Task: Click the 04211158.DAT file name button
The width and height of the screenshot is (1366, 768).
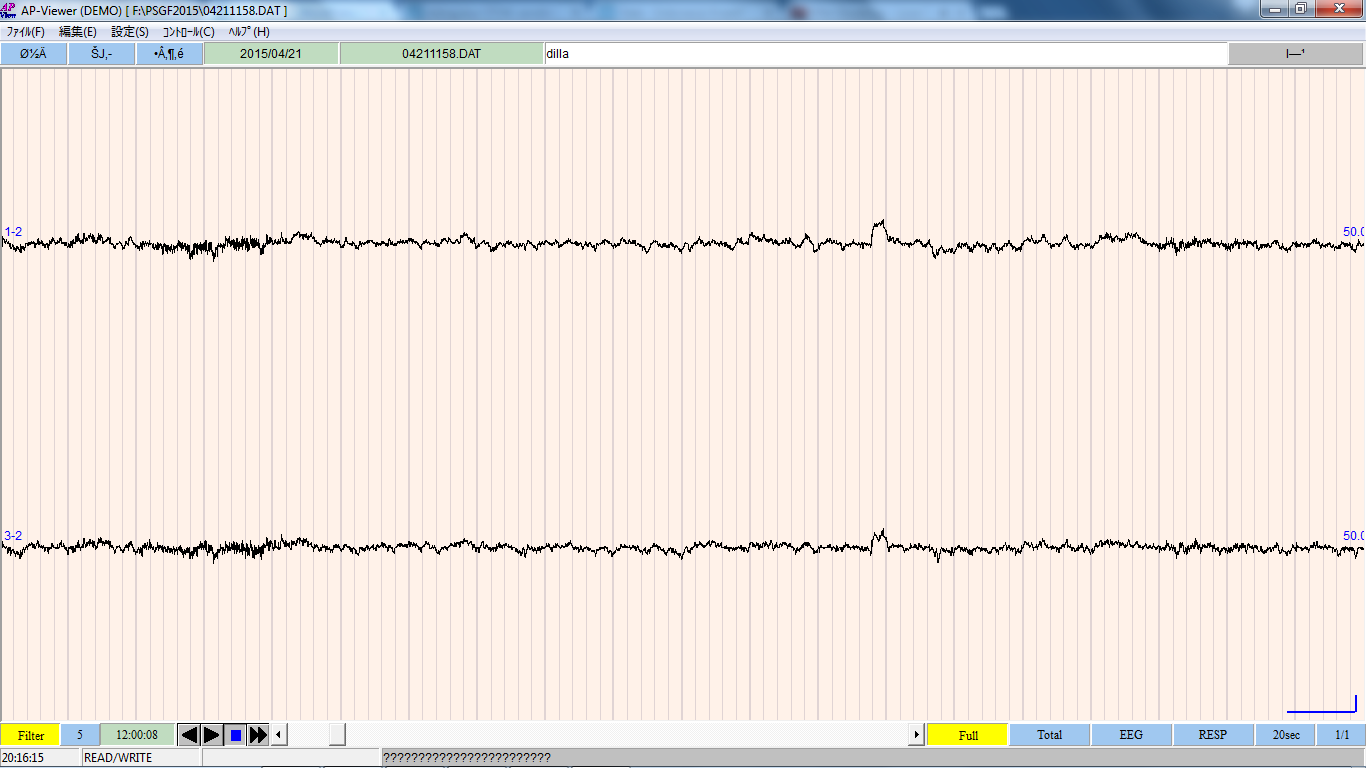Action: coord(441,54)
